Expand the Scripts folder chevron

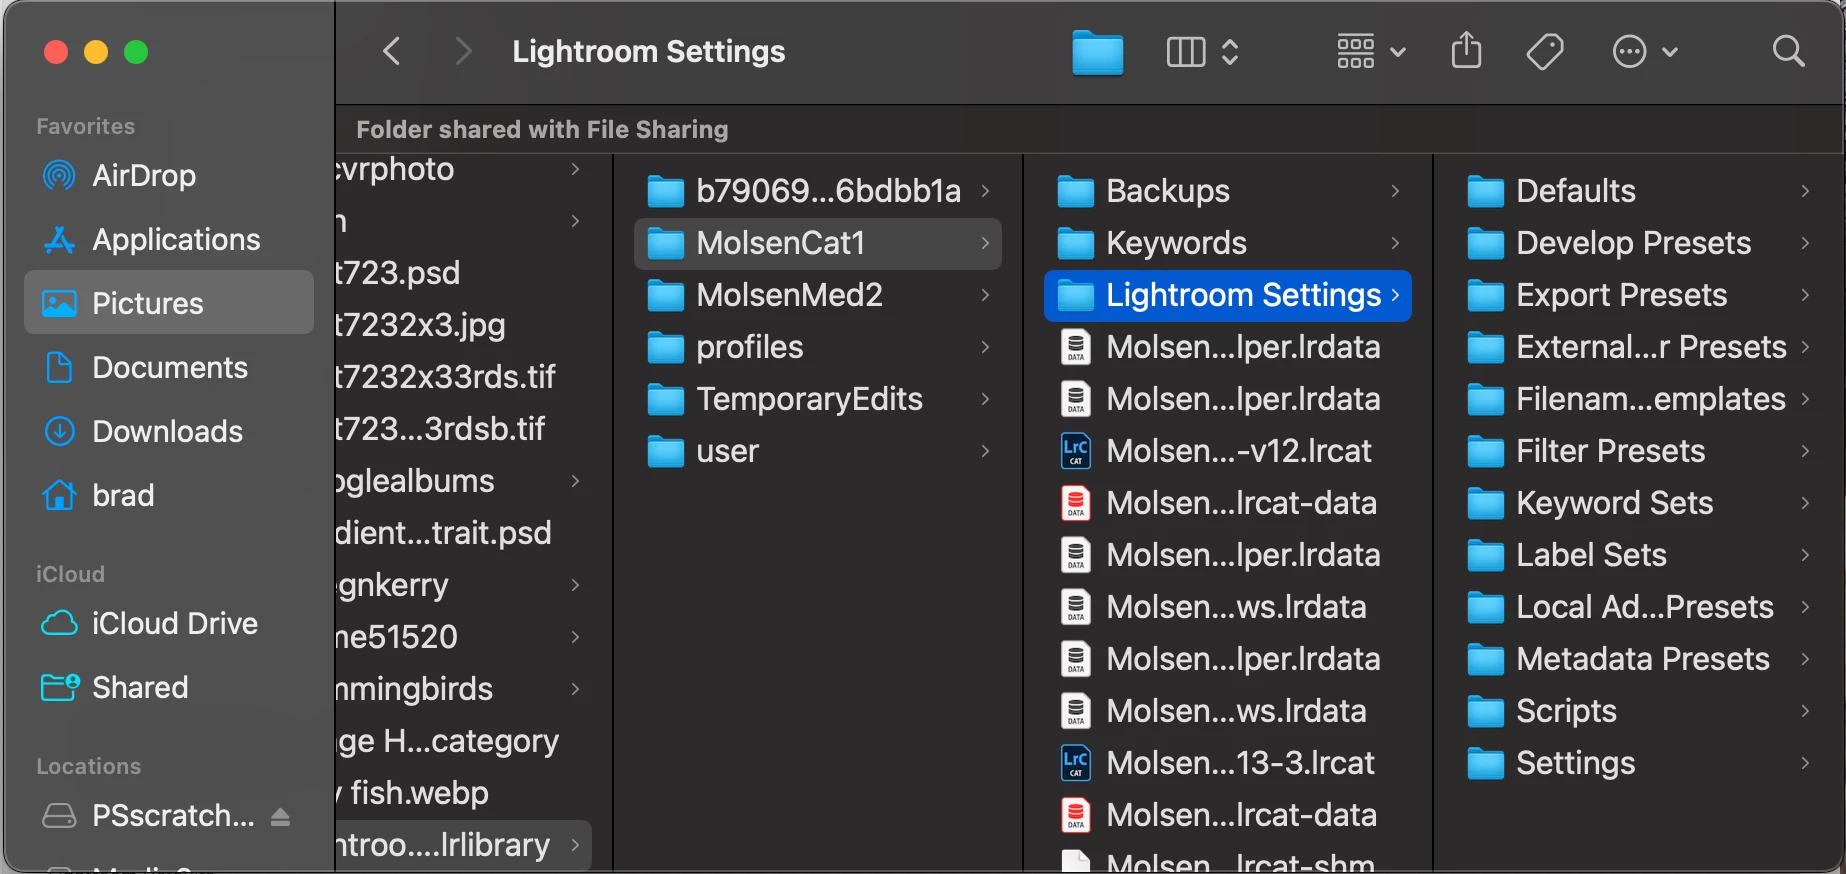click(x=1805, y=711)
